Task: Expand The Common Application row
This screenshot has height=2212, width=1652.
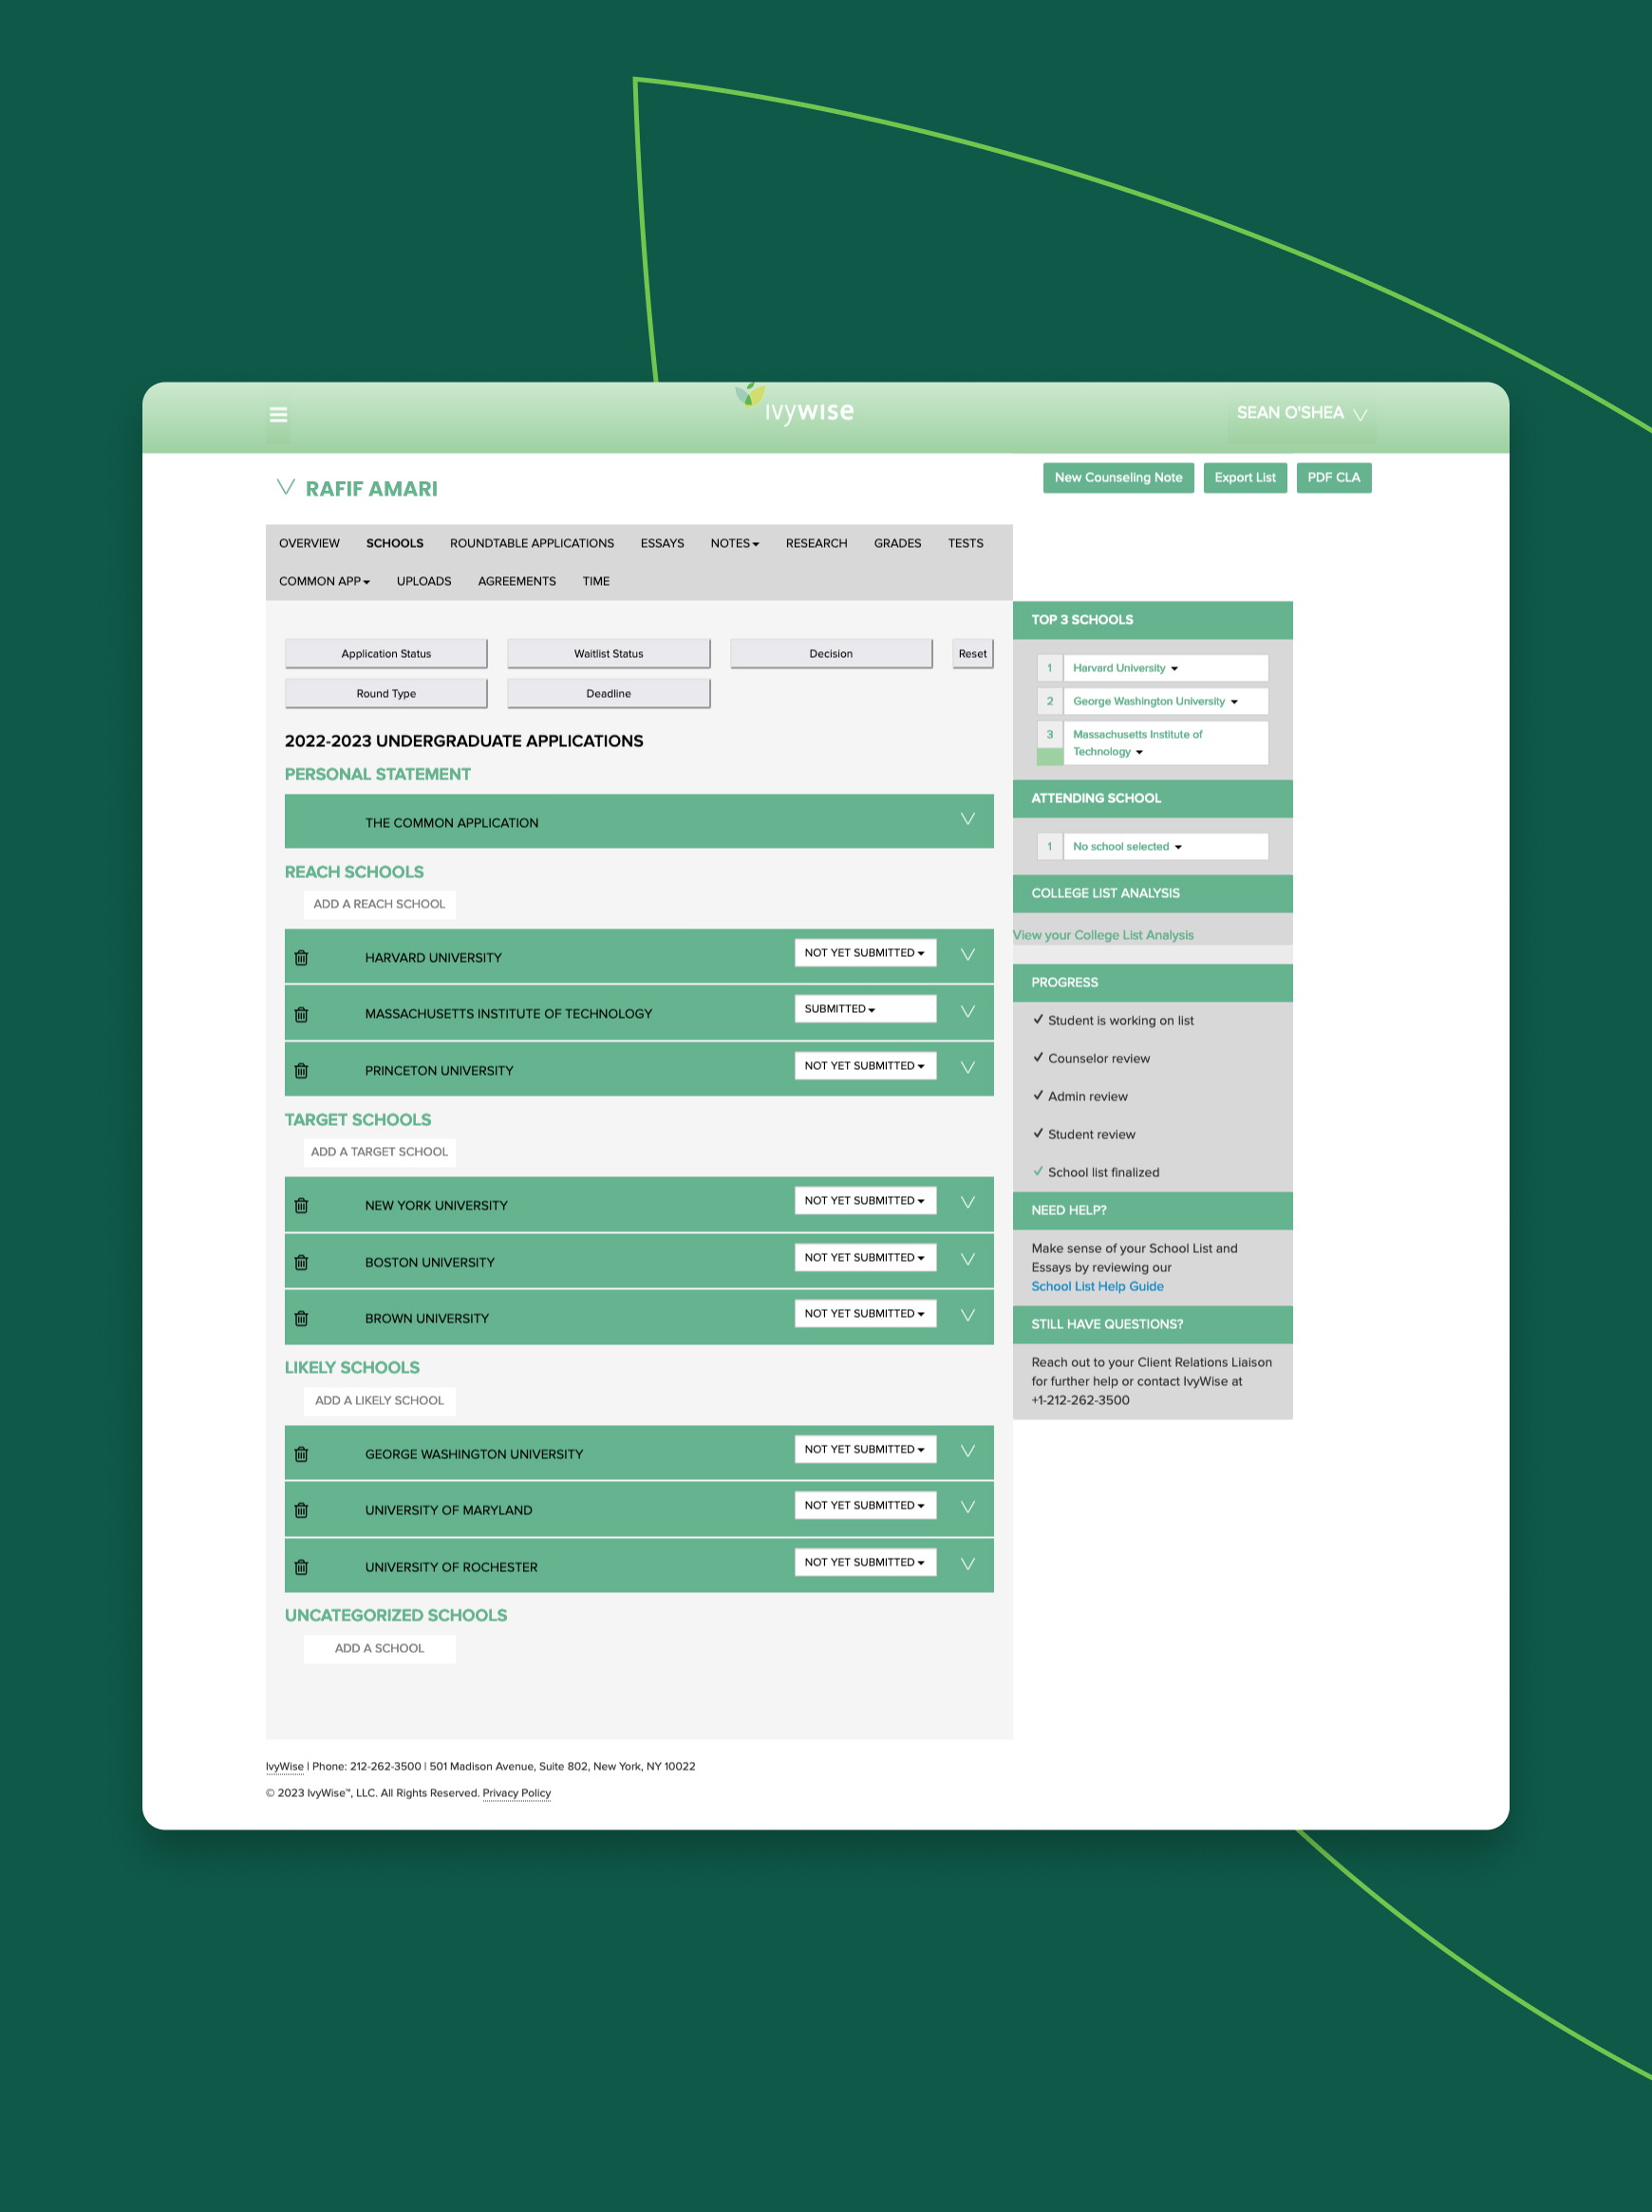Action: [x=967, y=819]
